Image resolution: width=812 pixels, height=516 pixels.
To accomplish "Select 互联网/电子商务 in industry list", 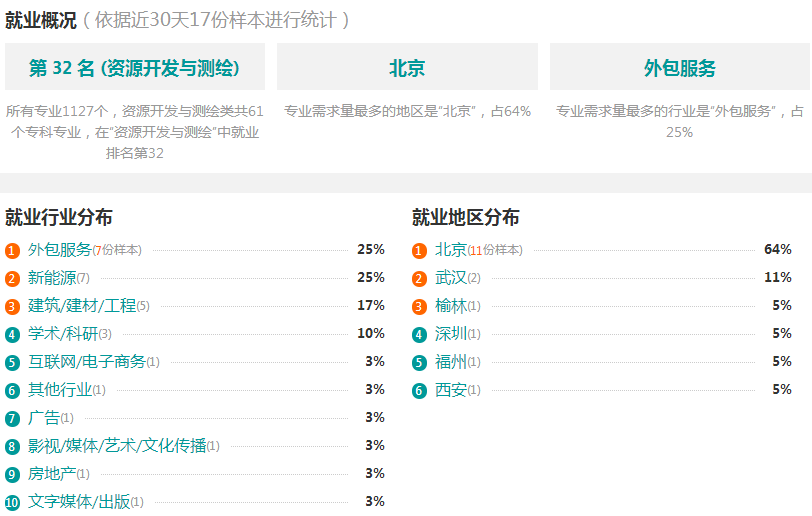I will click(86, 362).
